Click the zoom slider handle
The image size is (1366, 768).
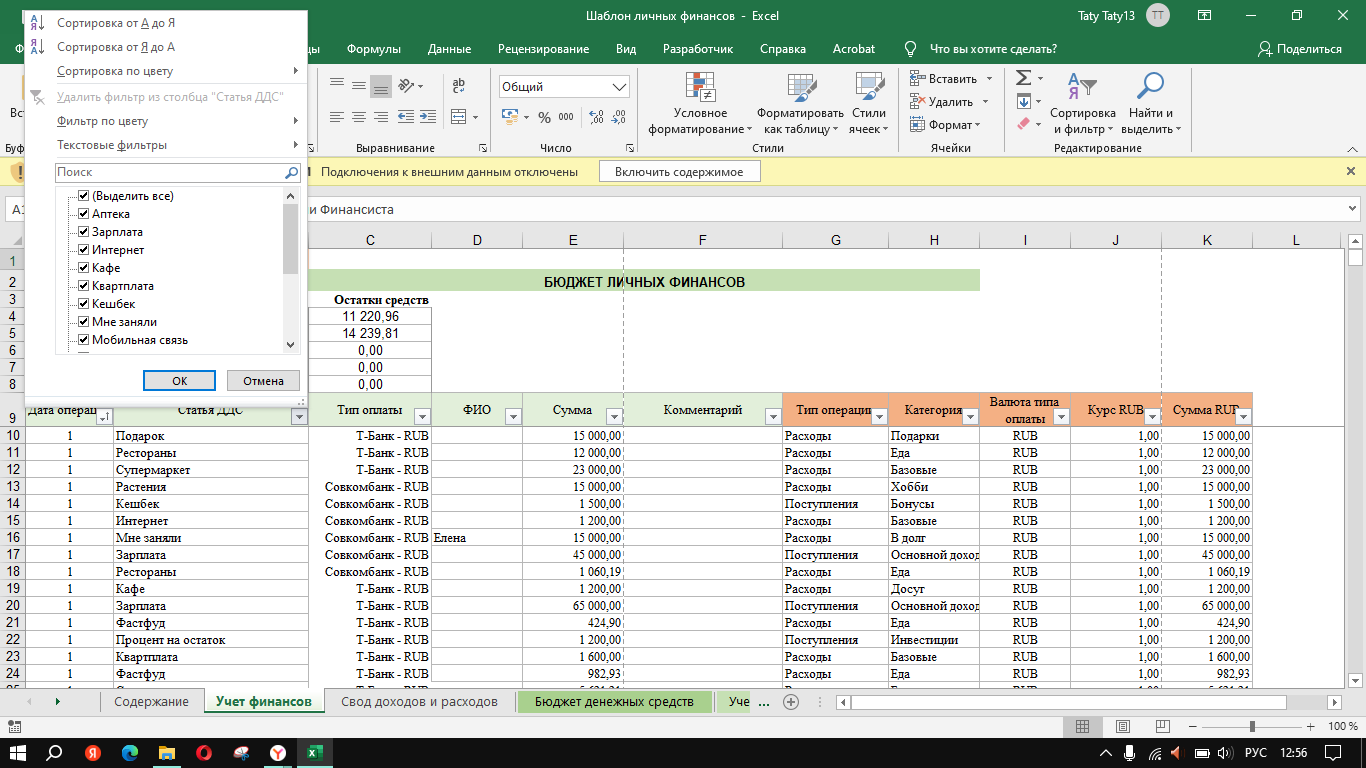(1253, 726)
